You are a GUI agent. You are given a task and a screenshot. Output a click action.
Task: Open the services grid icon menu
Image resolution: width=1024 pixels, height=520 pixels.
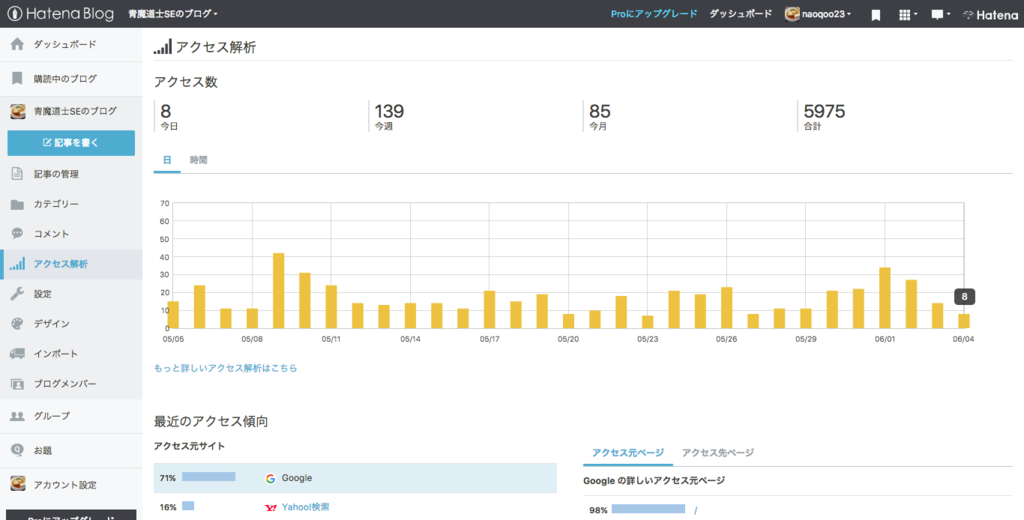click(x=908, y=14)
